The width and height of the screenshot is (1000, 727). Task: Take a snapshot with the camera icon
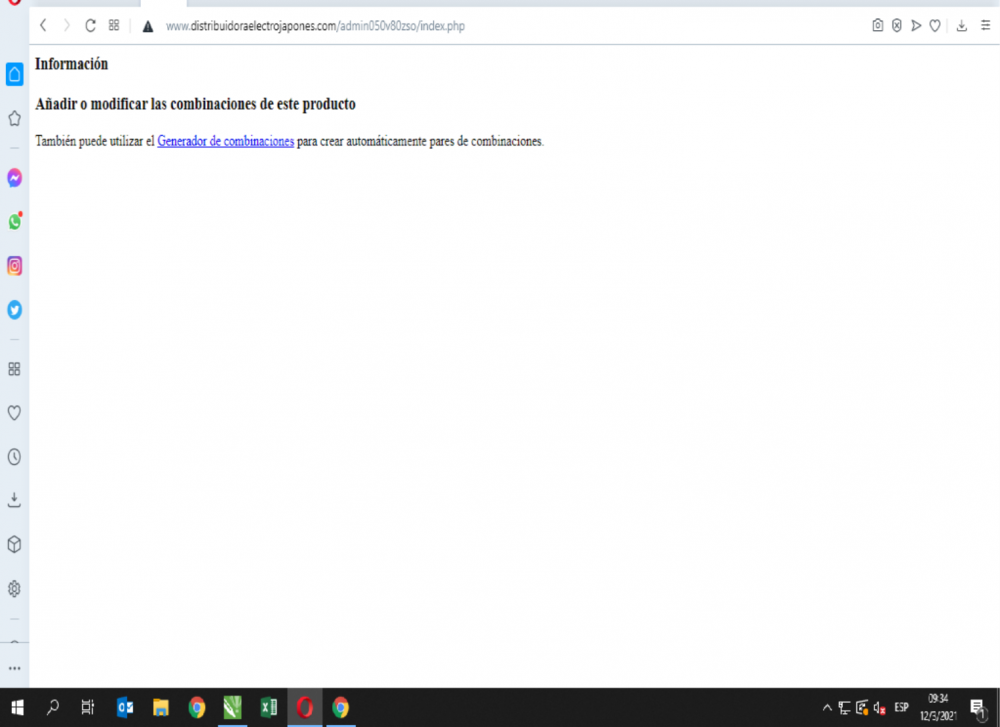(x=878, y=26)
